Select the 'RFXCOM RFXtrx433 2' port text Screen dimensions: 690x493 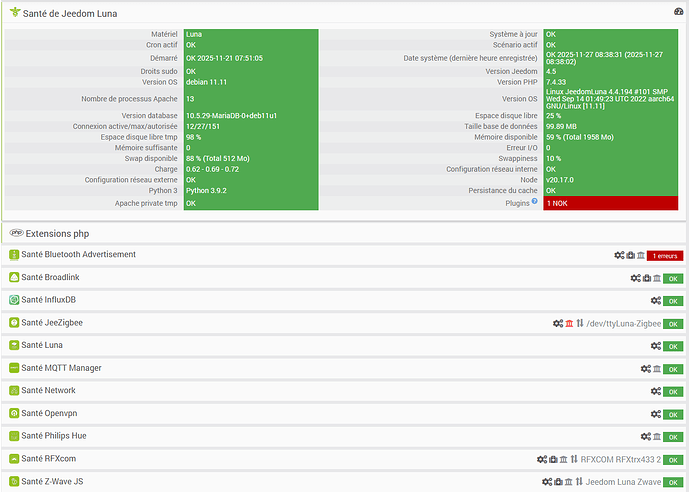click(620, 460)
